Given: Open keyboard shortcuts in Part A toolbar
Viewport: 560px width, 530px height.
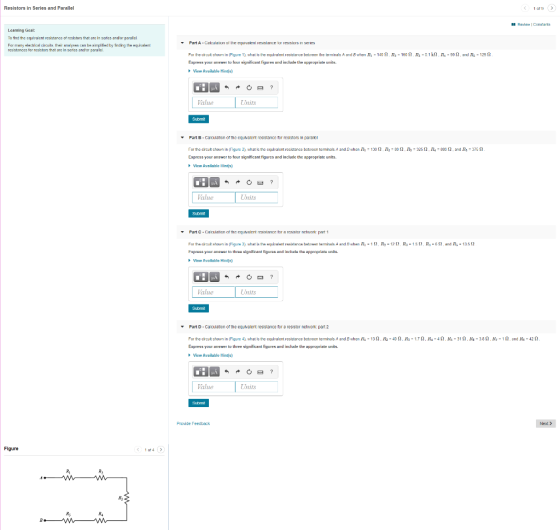Looking at the screenshot, I should pos(260,88).
